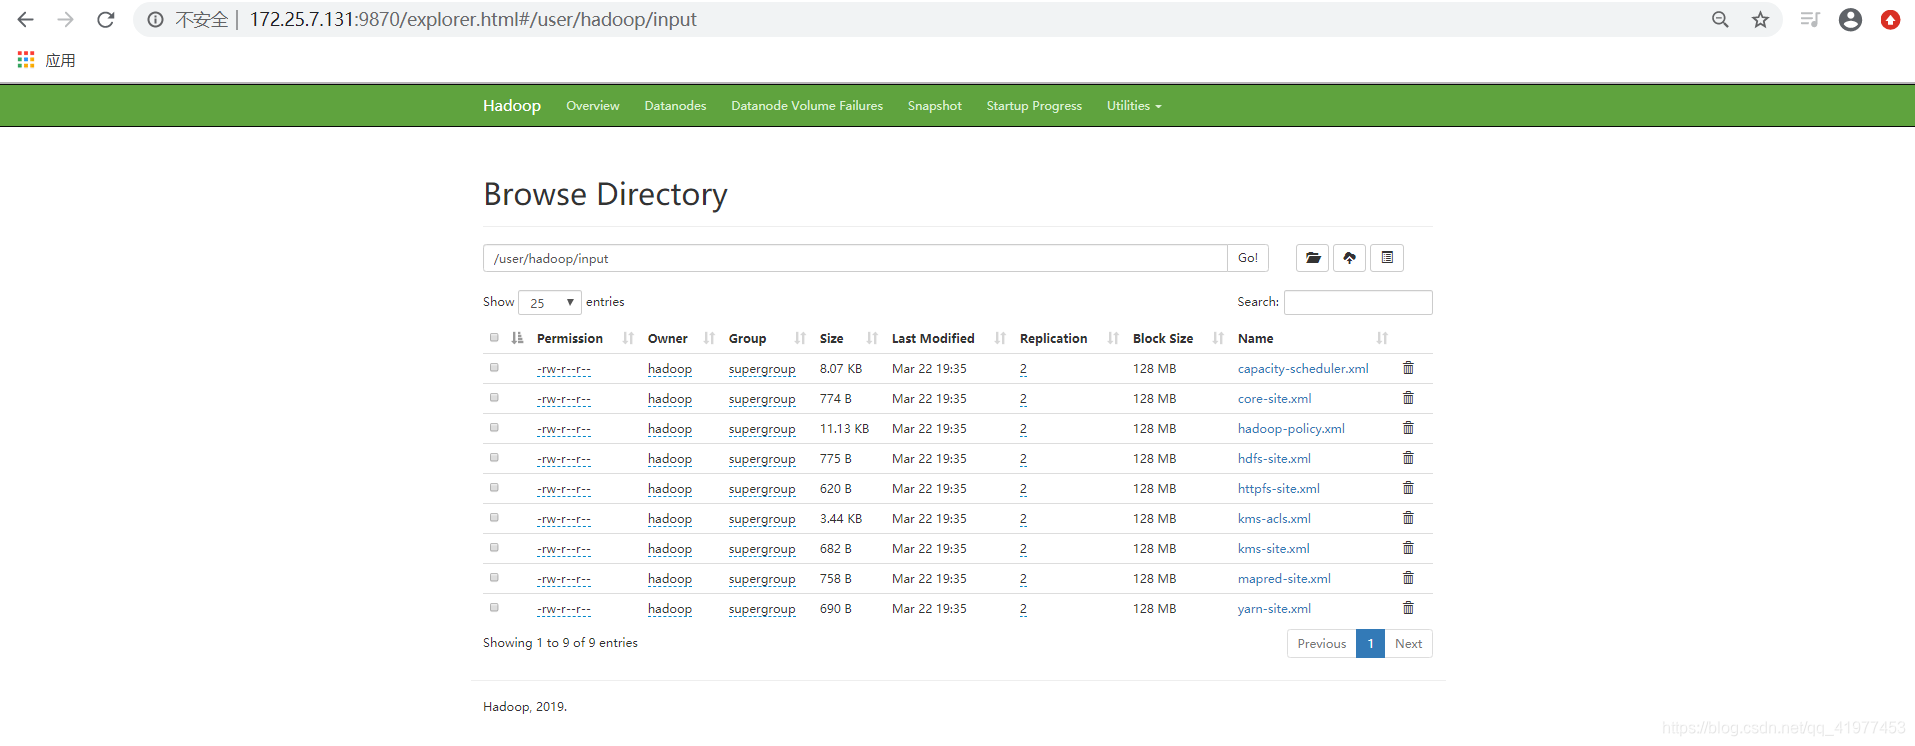Delete kms-acls.xml using trash icon

[x=1408, y=518]
